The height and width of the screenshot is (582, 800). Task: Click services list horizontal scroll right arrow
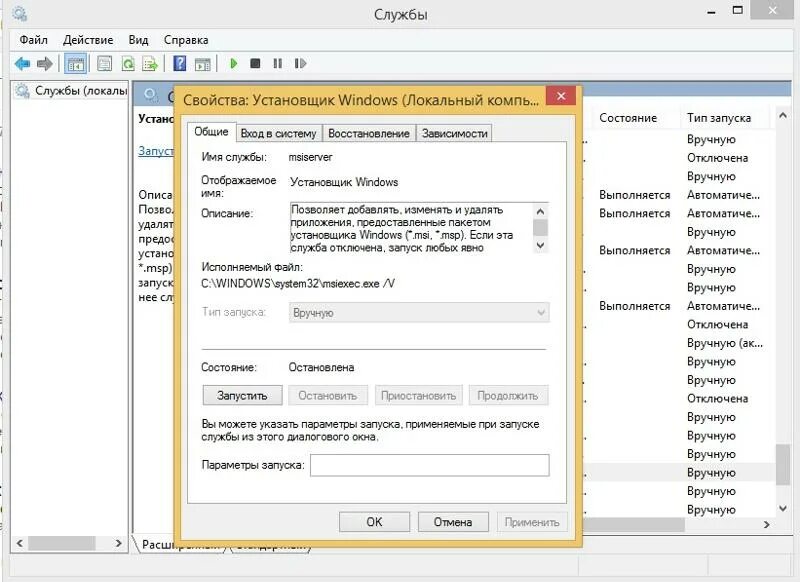(x=766, y=524)
